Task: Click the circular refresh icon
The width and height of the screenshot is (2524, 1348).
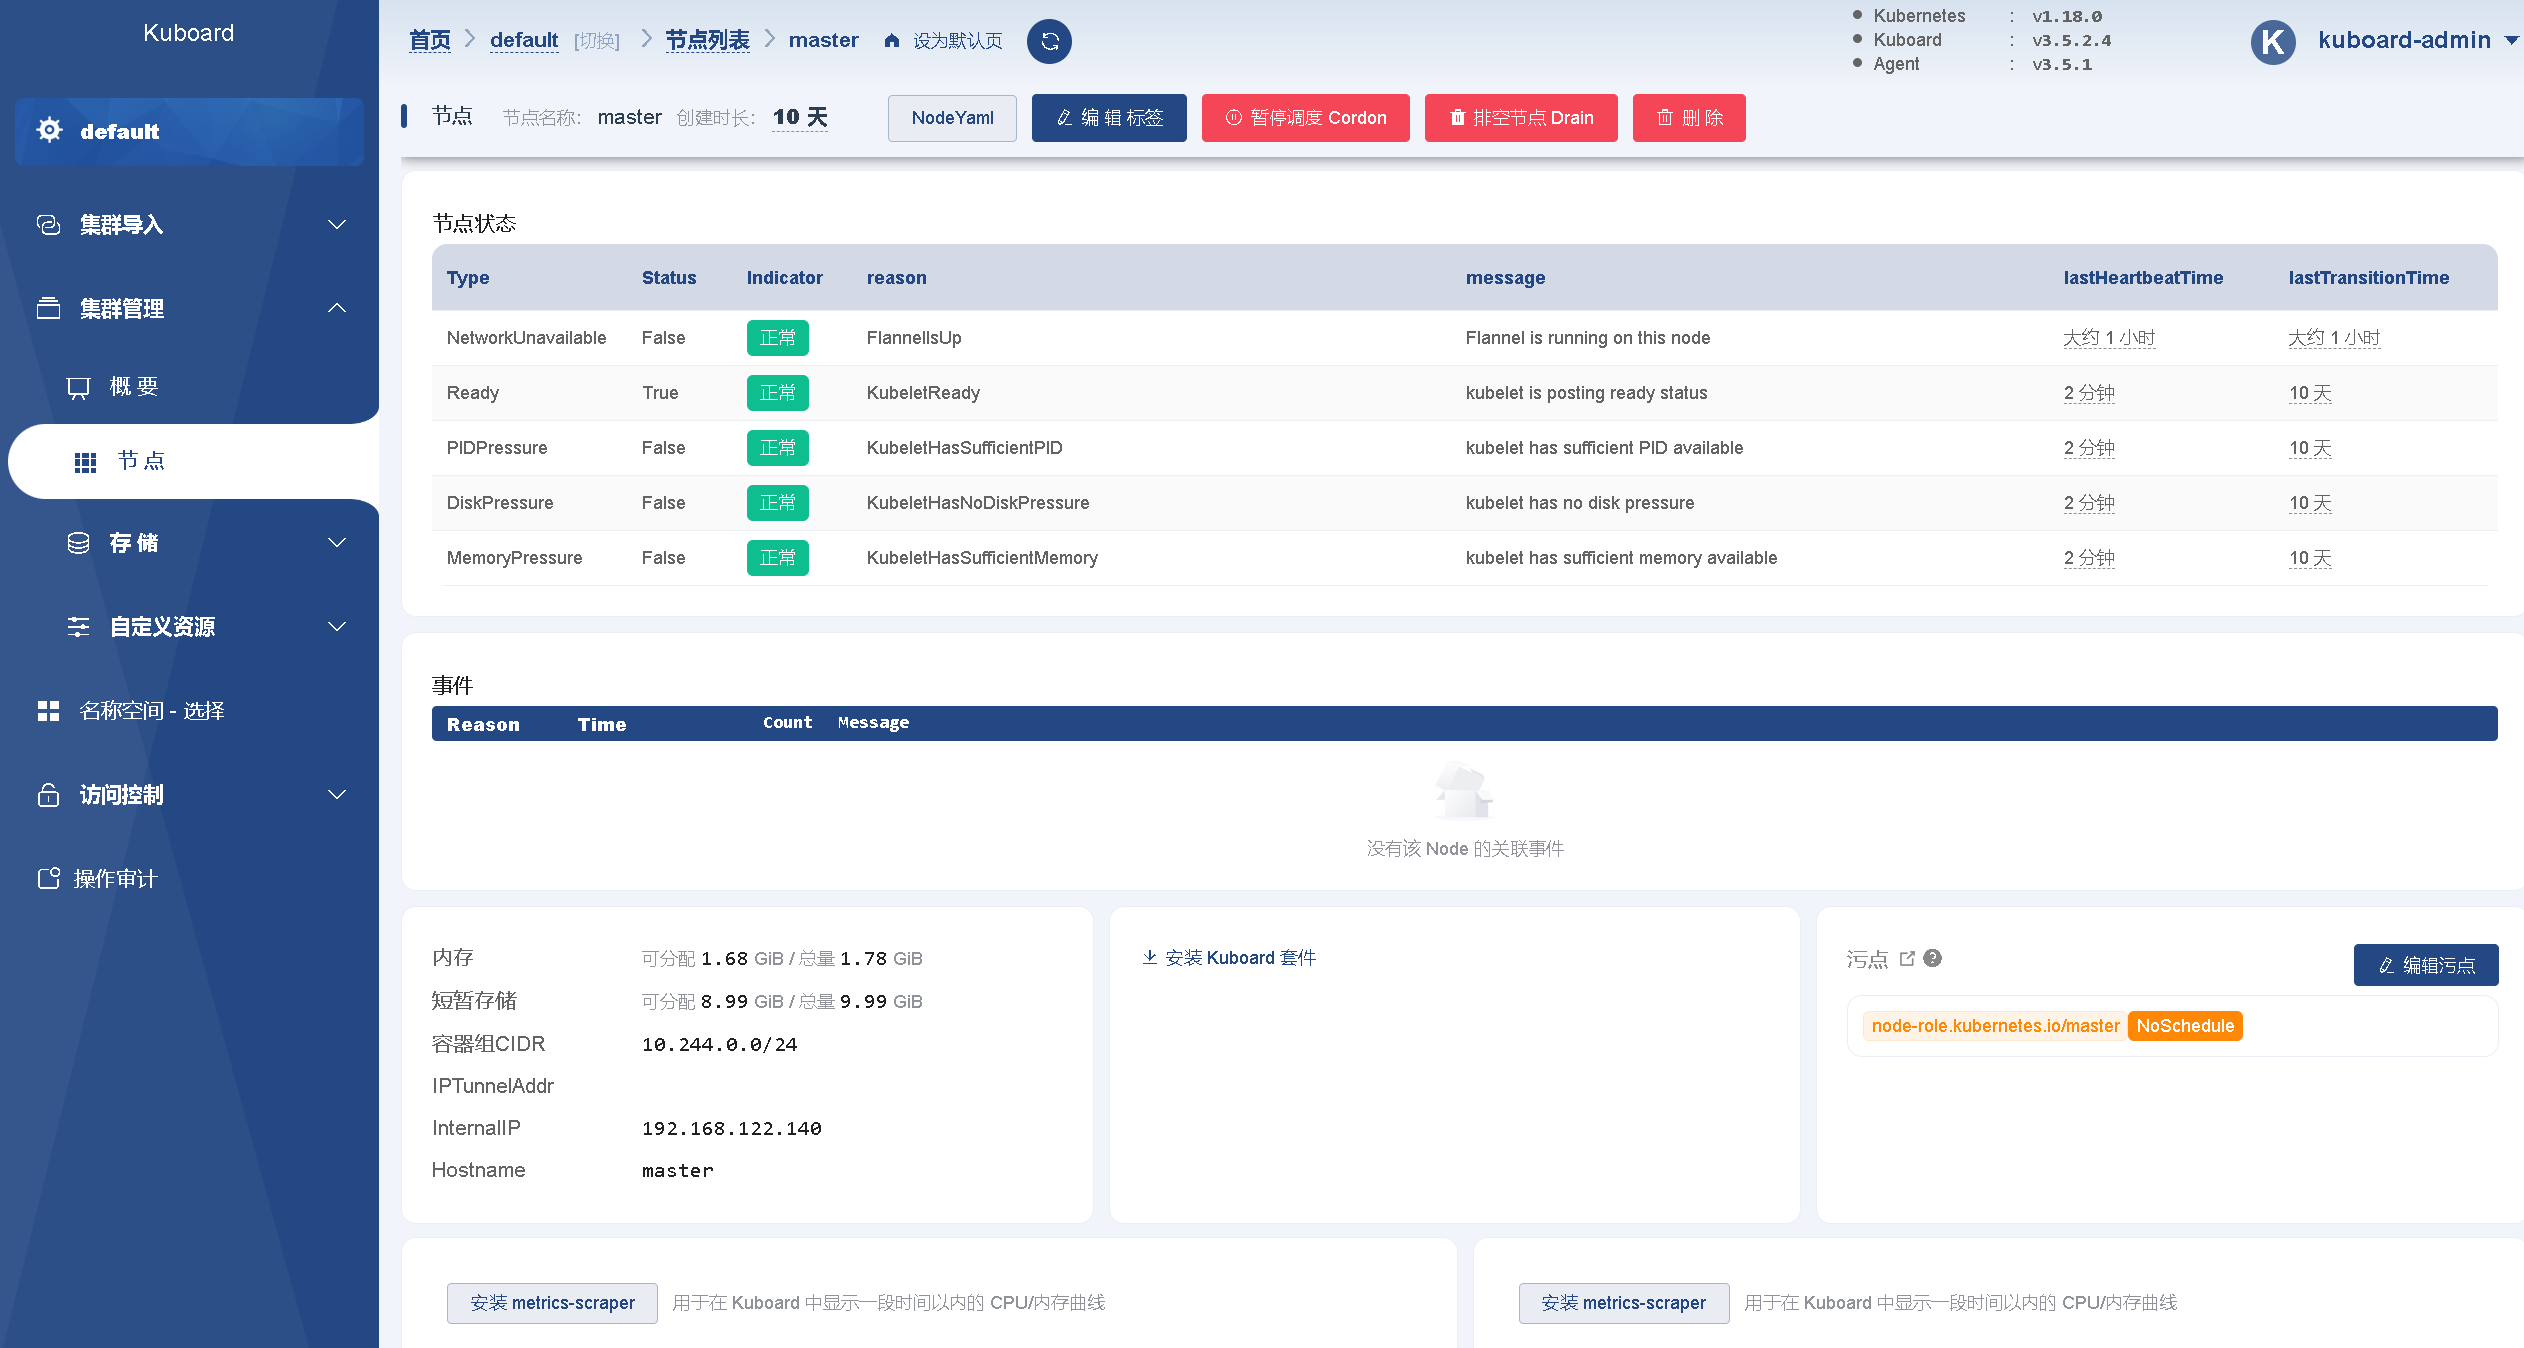Action: point(1049,41)
